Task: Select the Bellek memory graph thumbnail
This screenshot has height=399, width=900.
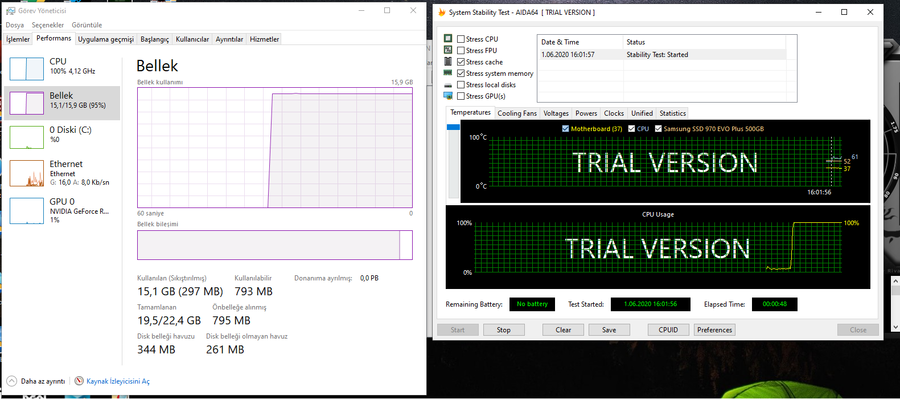Action: [x=26, y=103]
